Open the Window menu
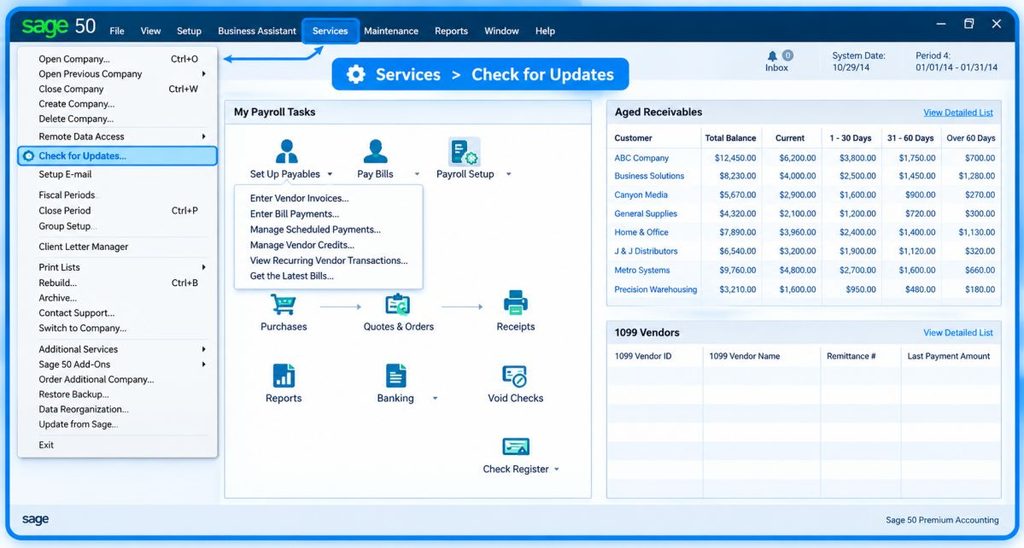The image size is (1024, 548). tap(502, 31)
